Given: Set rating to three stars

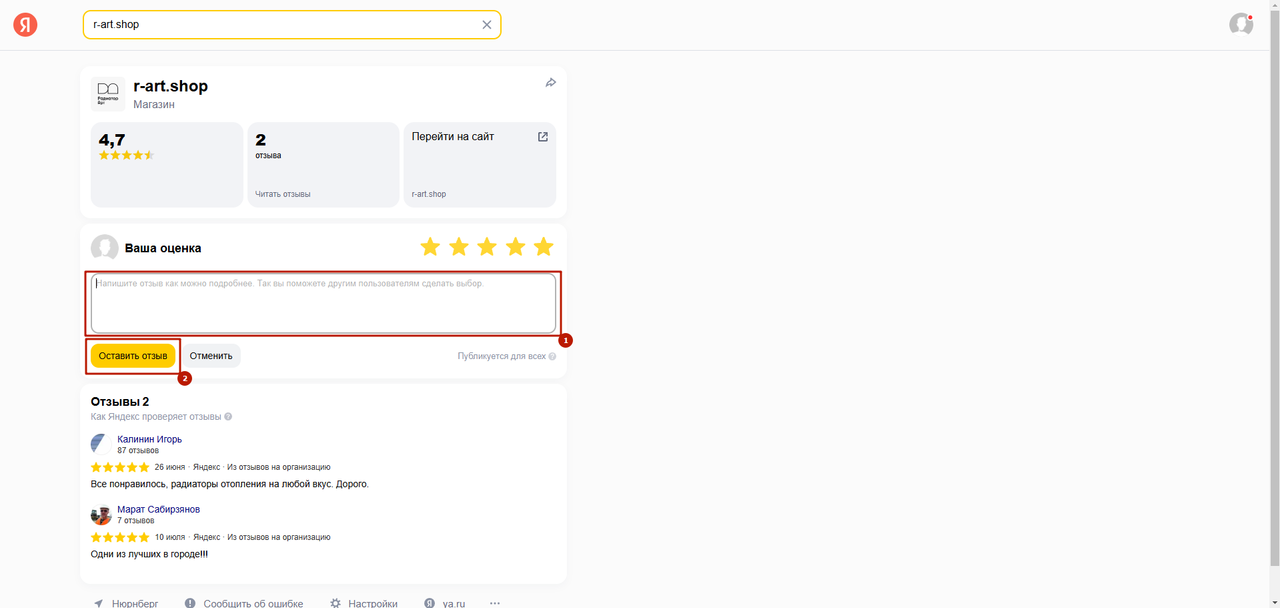Looking at the screenshot, I should 487,247.
